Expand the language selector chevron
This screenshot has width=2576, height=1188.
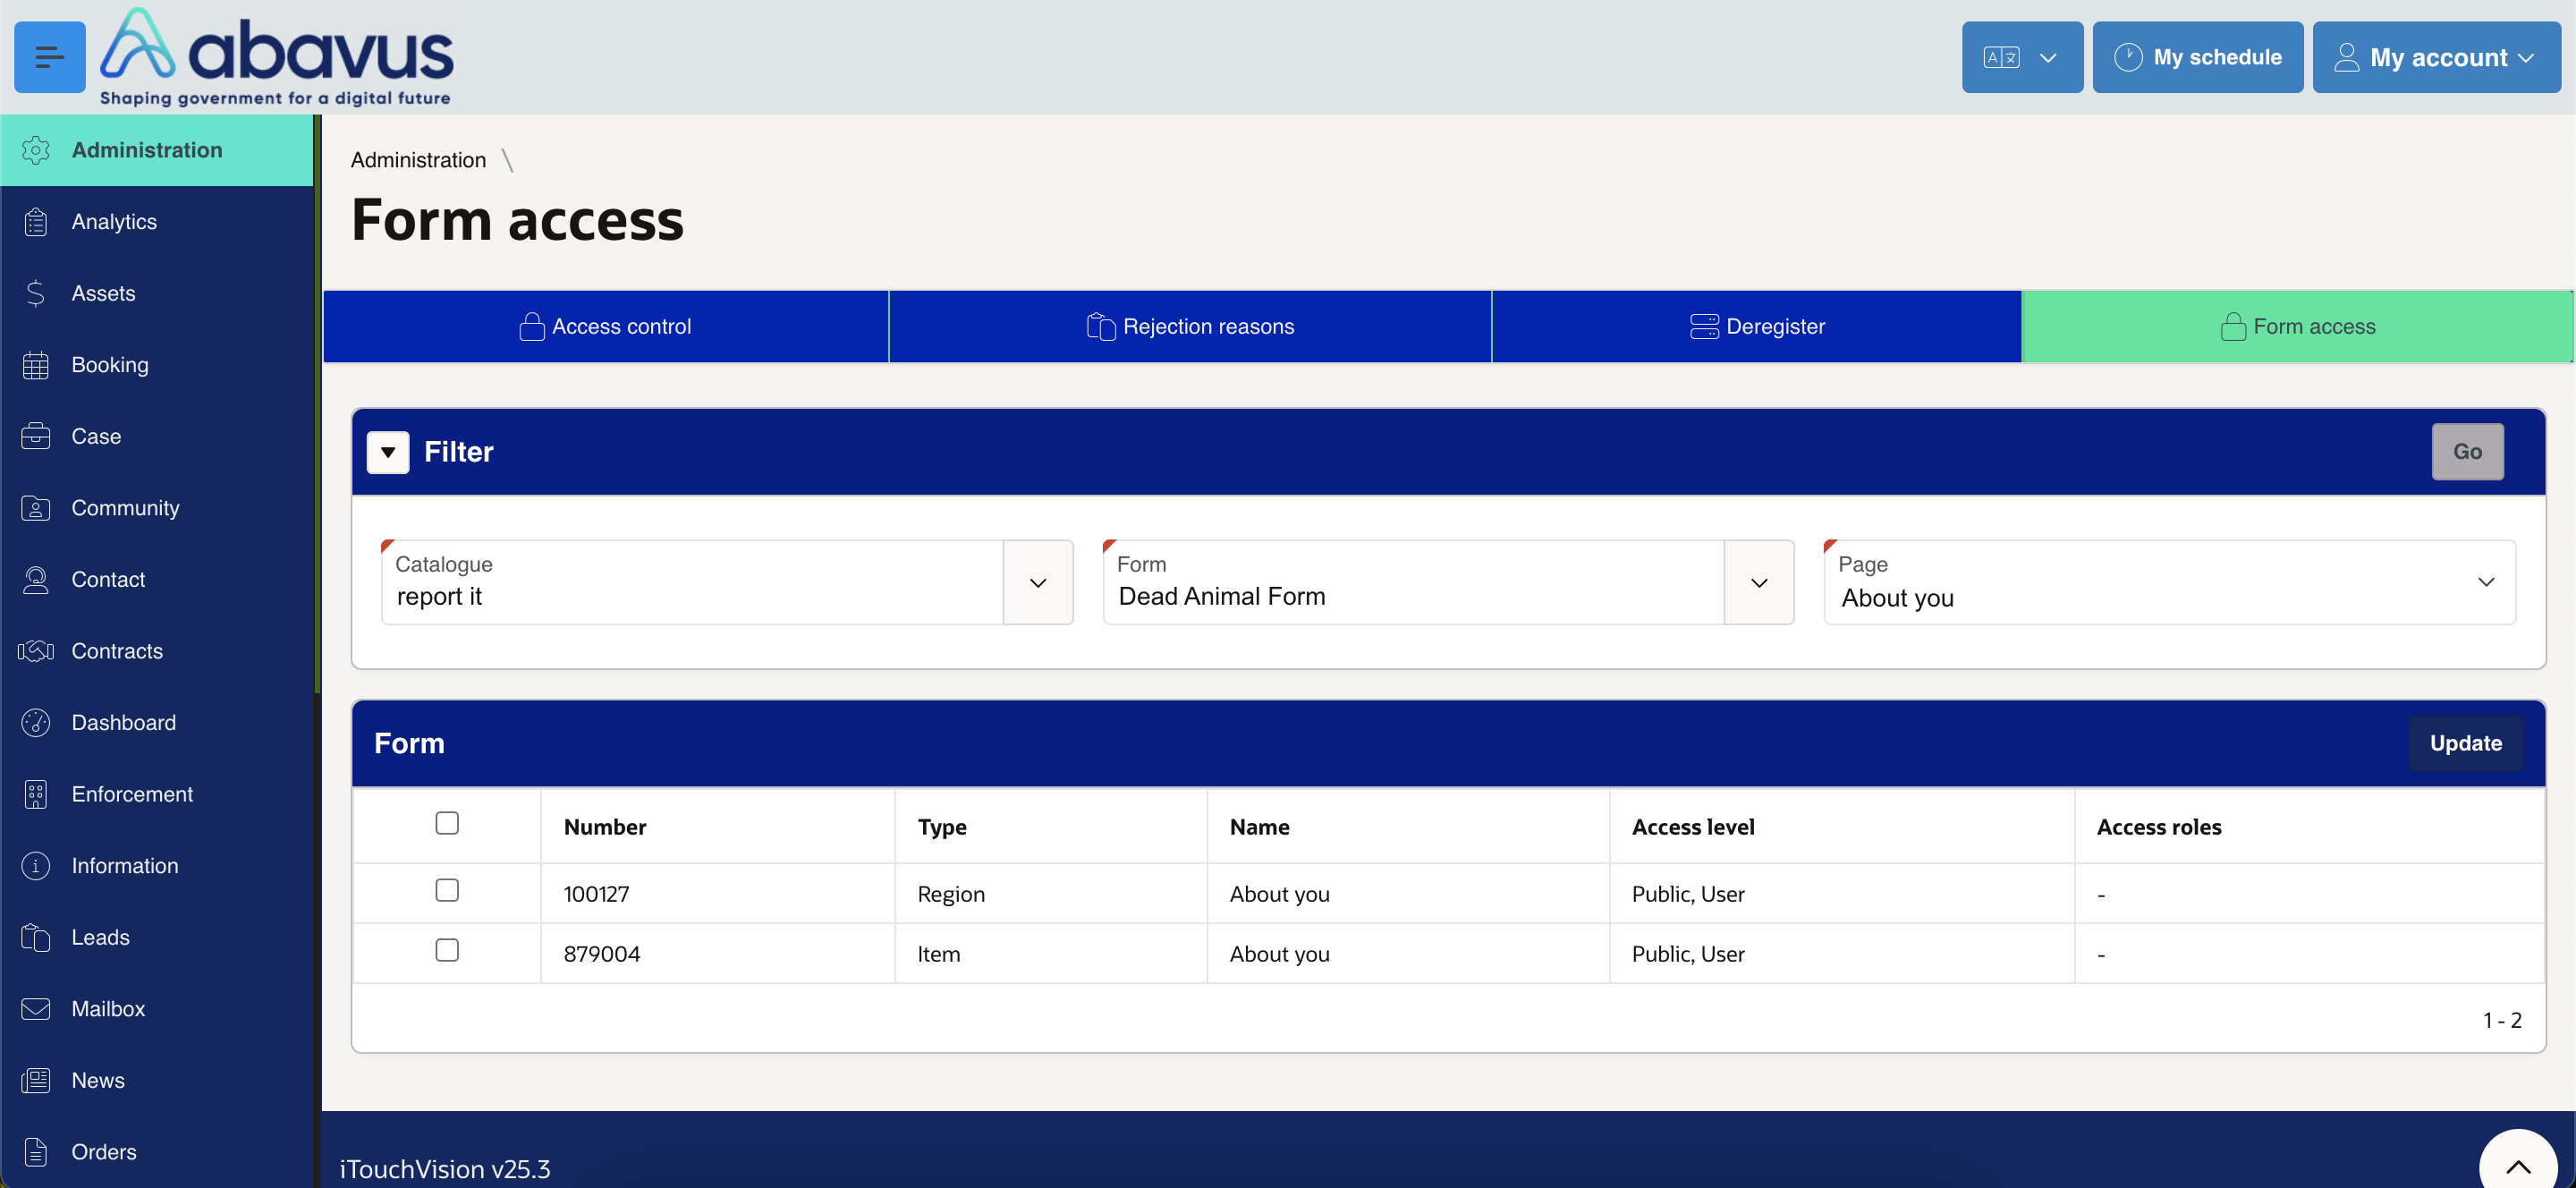(2048, 58)
